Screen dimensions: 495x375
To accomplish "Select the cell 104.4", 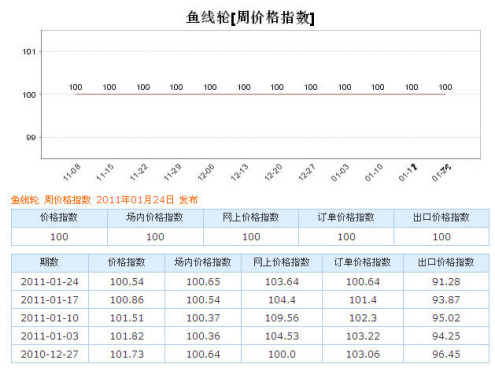I will pos(282,300).
